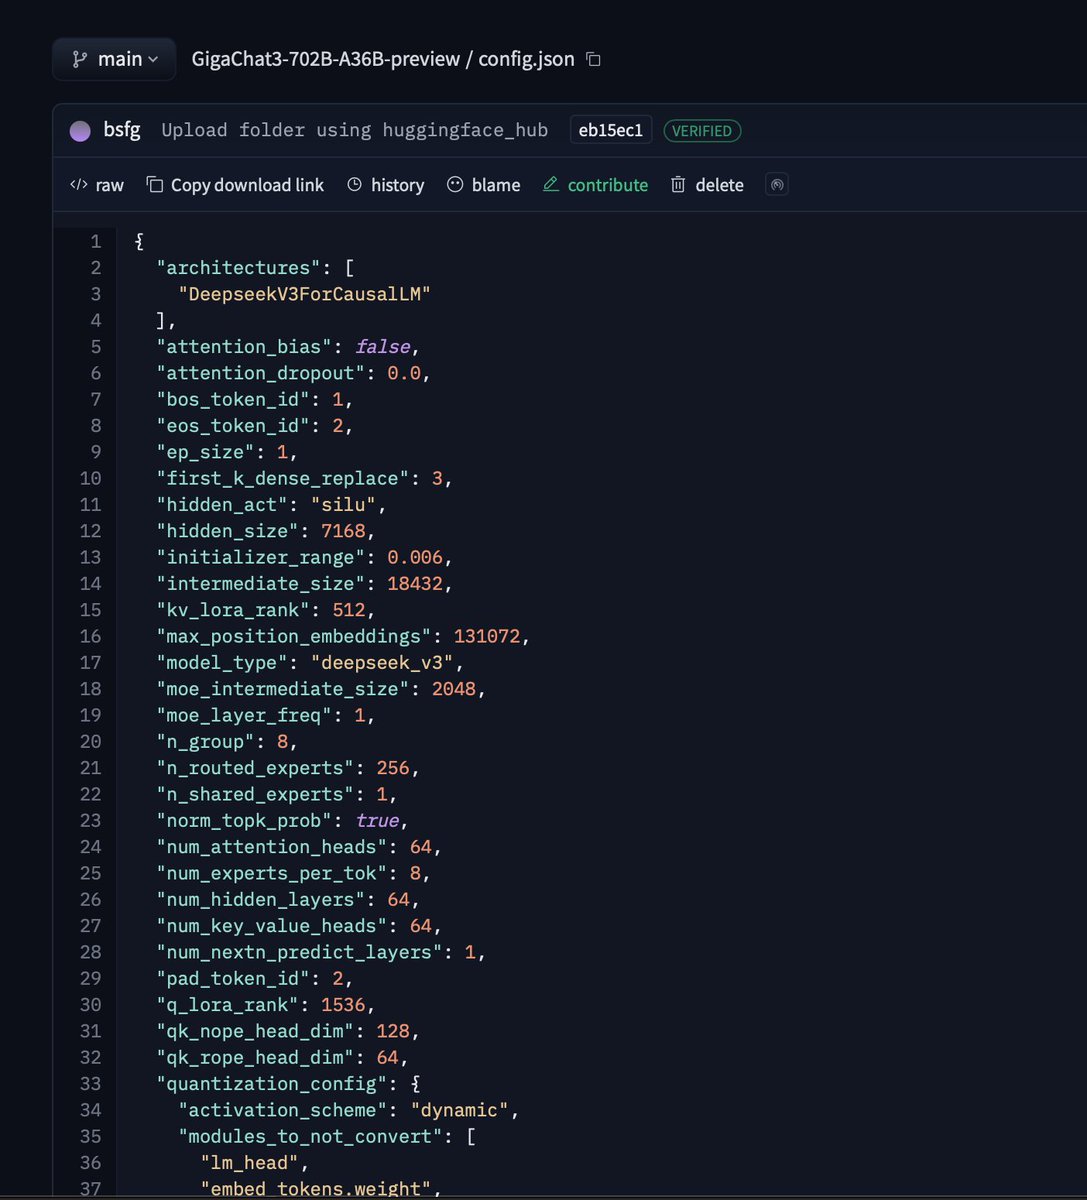Open the commit message 'Upload folder using huggingface_hub'
This screenshot has height=1200, width=1087.
[355, 130]
